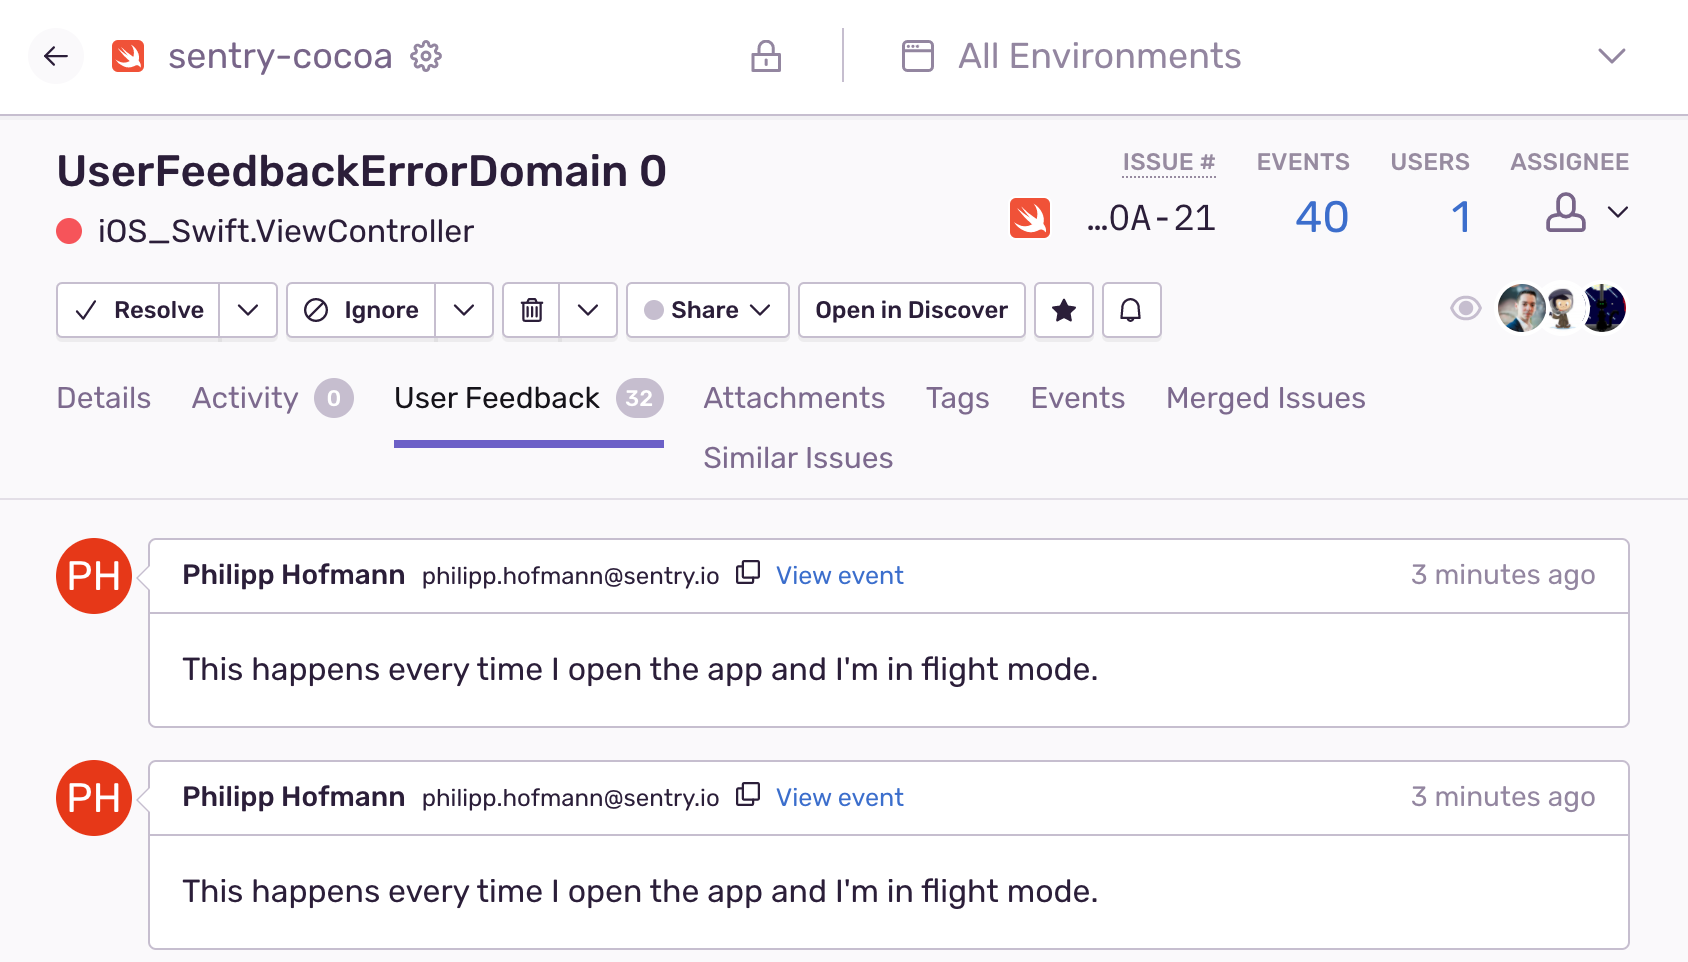Click the iOS_Swift.ViewController subtitle

286,232
